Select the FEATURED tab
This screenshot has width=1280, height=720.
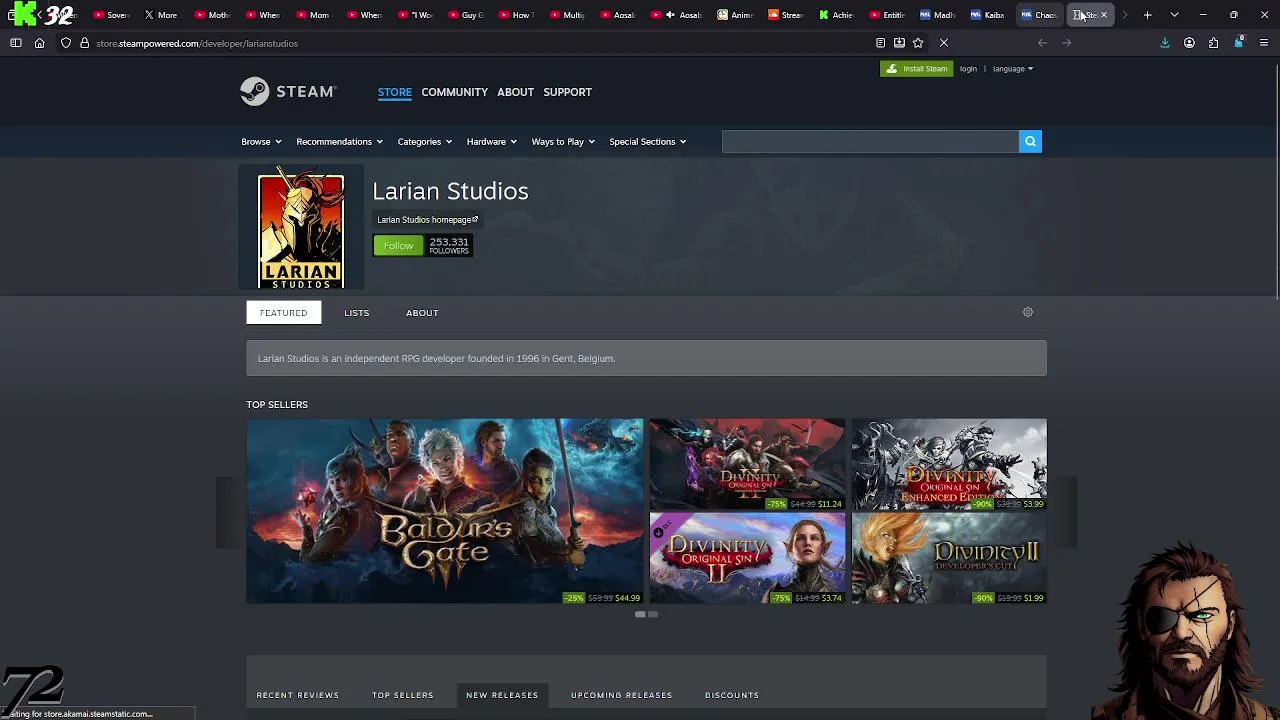(284, 313)
